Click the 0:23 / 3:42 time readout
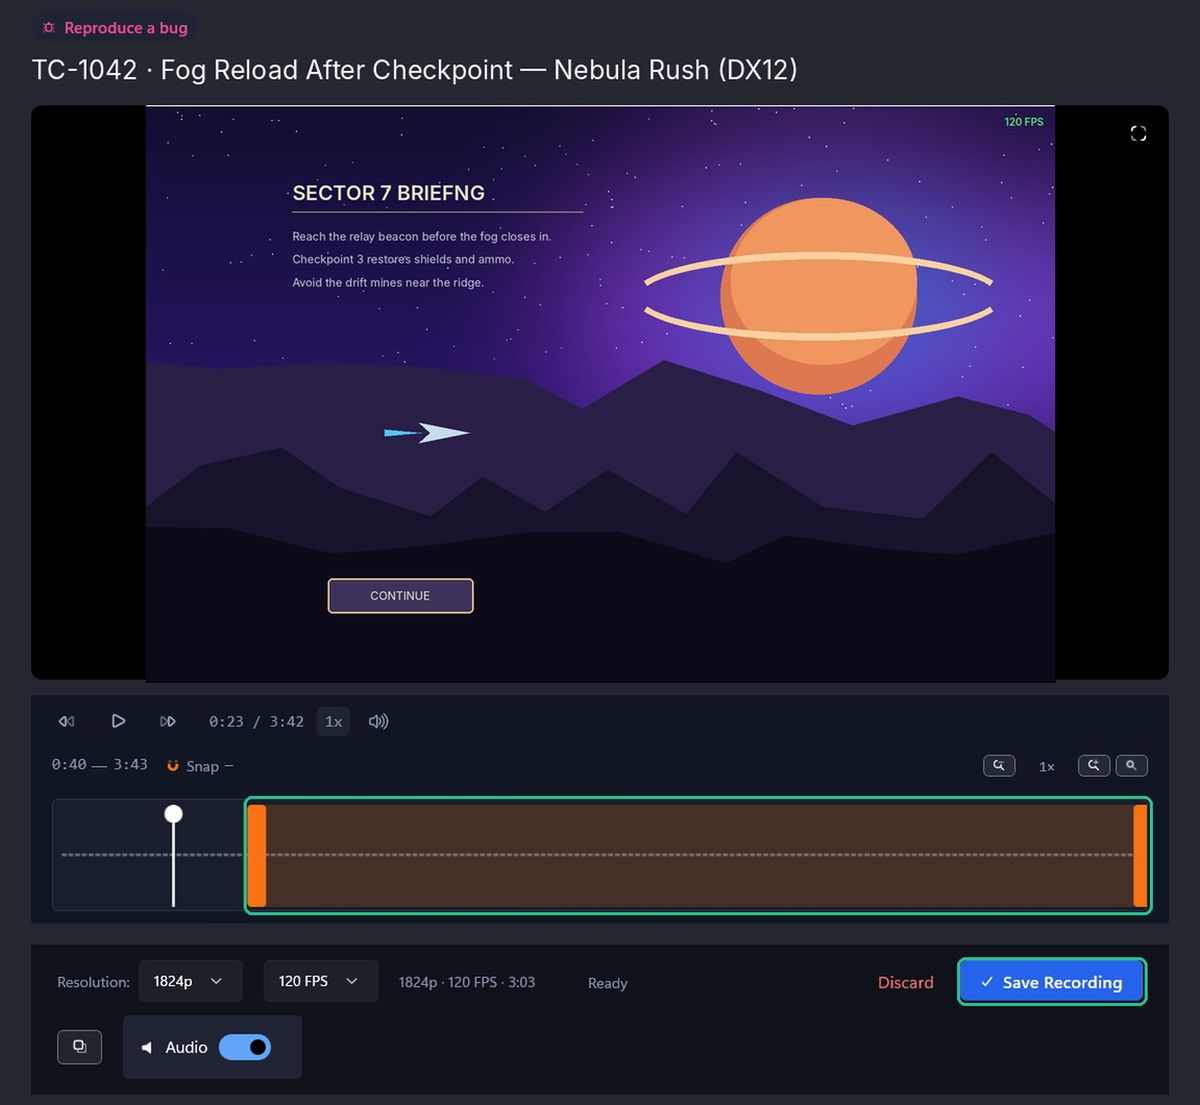 [256, 721]
